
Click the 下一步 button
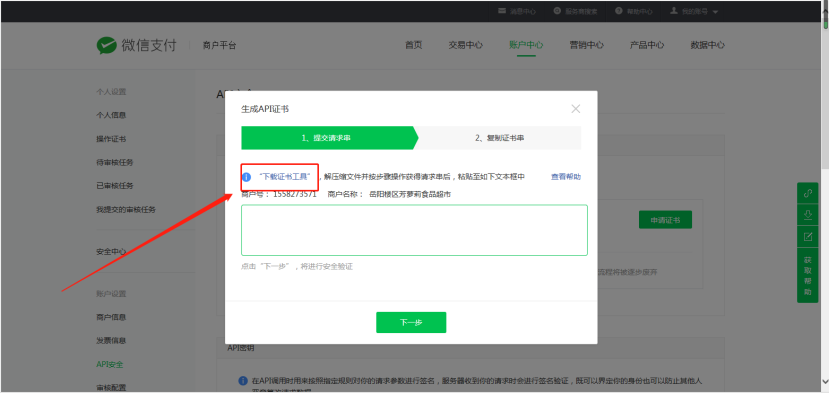point(411,323)
